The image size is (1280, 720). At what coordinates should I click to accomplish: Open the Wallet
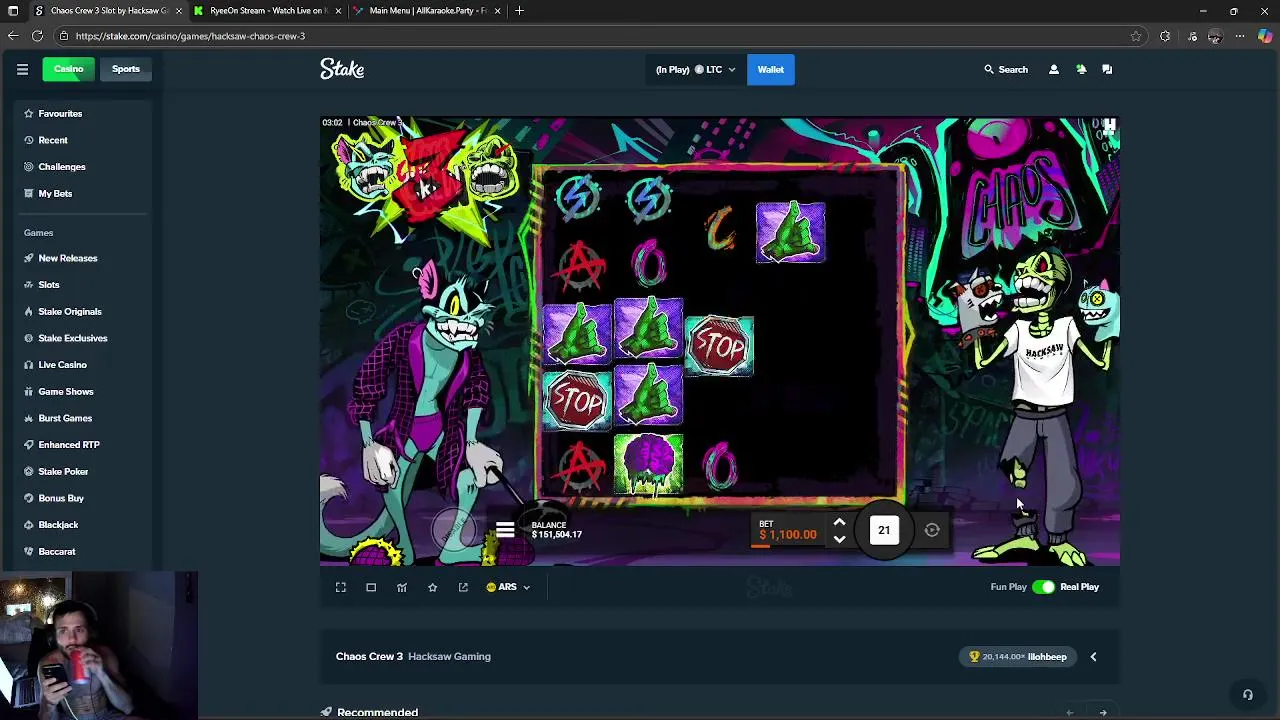click(770, 69)
